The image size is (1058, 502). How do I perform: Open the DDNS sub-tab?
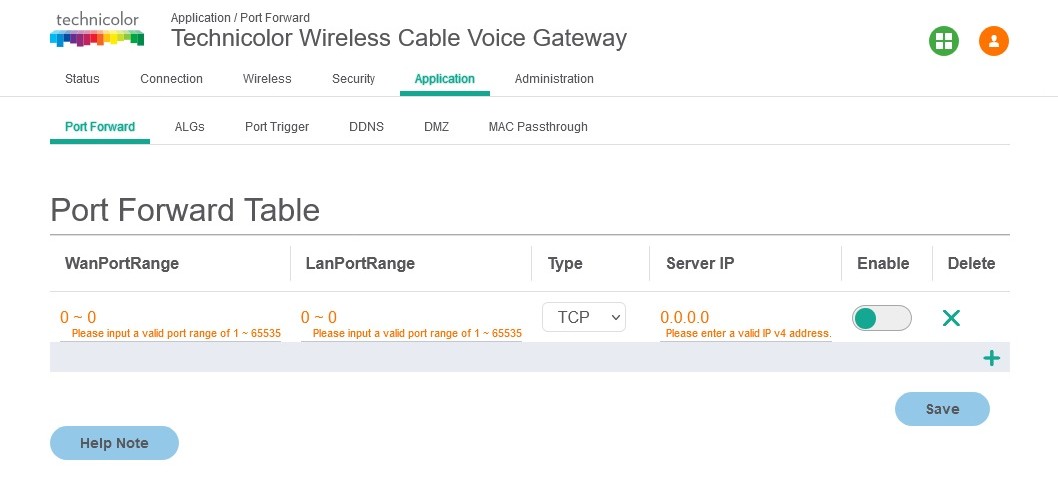coord(366,127)
